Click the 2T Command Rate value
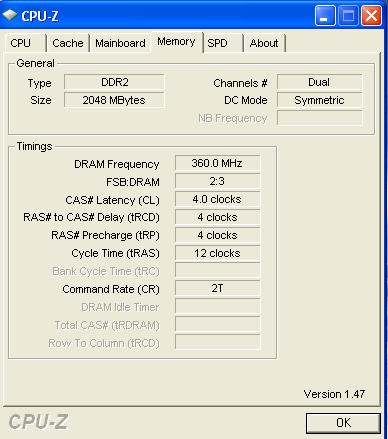Screen dimensions: 388x439 pyautogui.click(x=217, y=288)
